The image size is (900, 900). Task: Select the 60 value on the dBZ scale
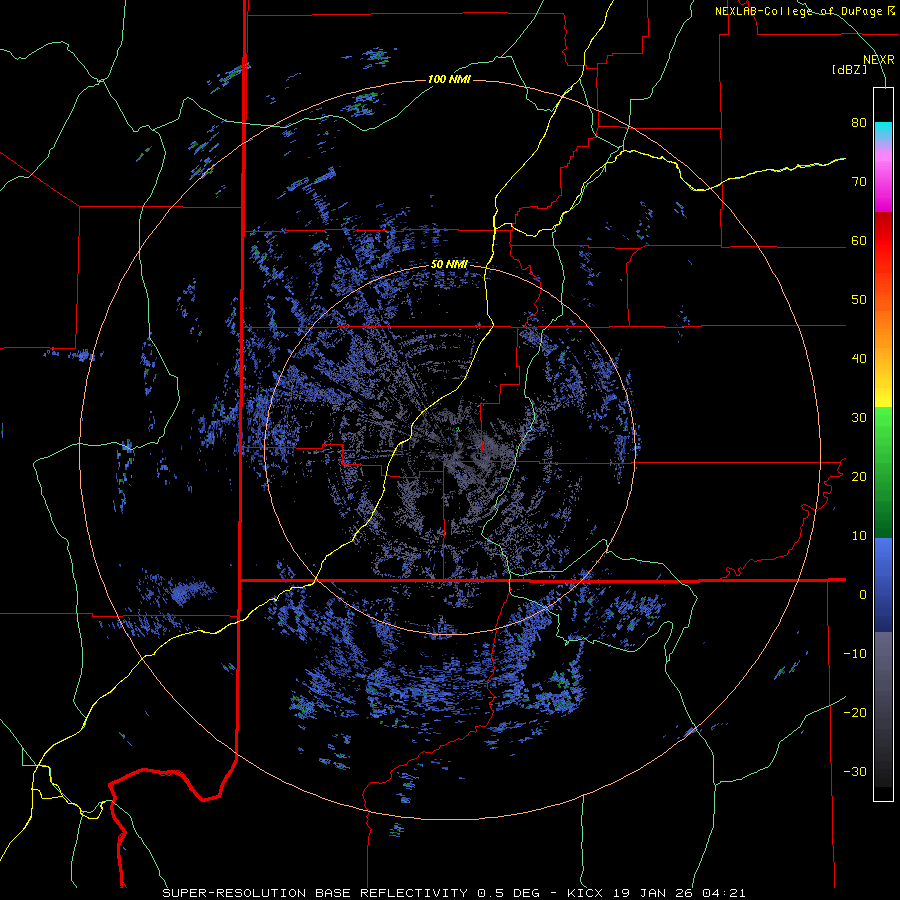tap(859, 241)
